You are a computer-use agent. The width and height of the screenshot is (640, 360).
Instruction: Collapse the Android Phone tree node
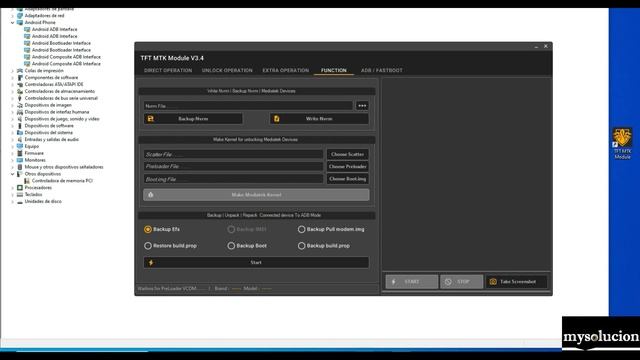pos(12,22)
